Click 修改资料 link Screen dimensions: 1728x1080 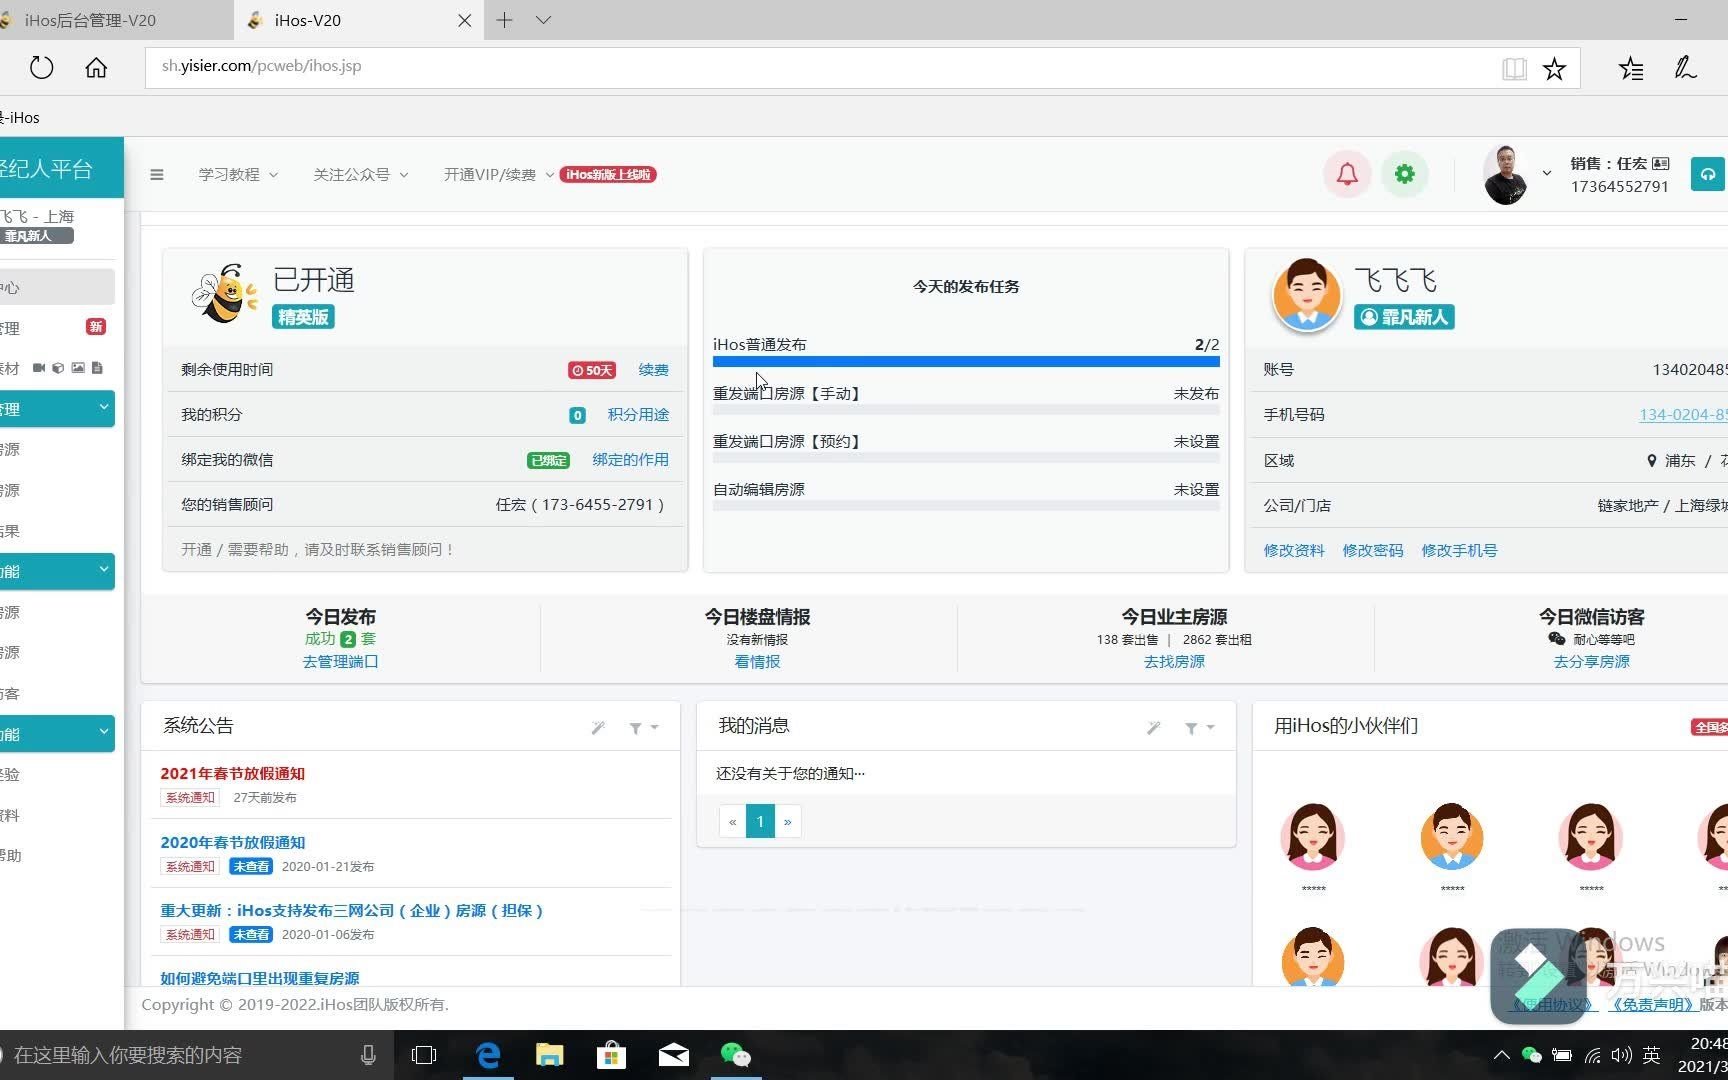pos(1294,551)
